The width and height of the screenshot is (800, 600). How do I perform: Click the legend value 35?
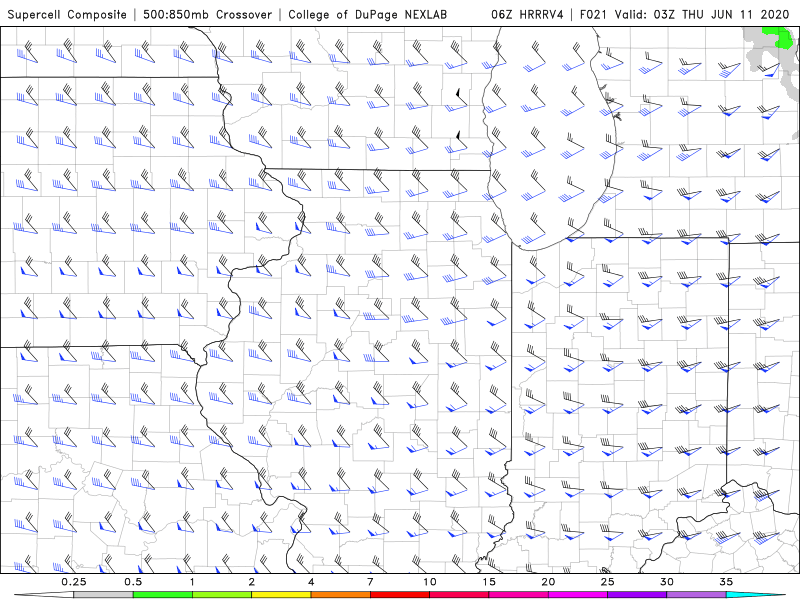726,582
